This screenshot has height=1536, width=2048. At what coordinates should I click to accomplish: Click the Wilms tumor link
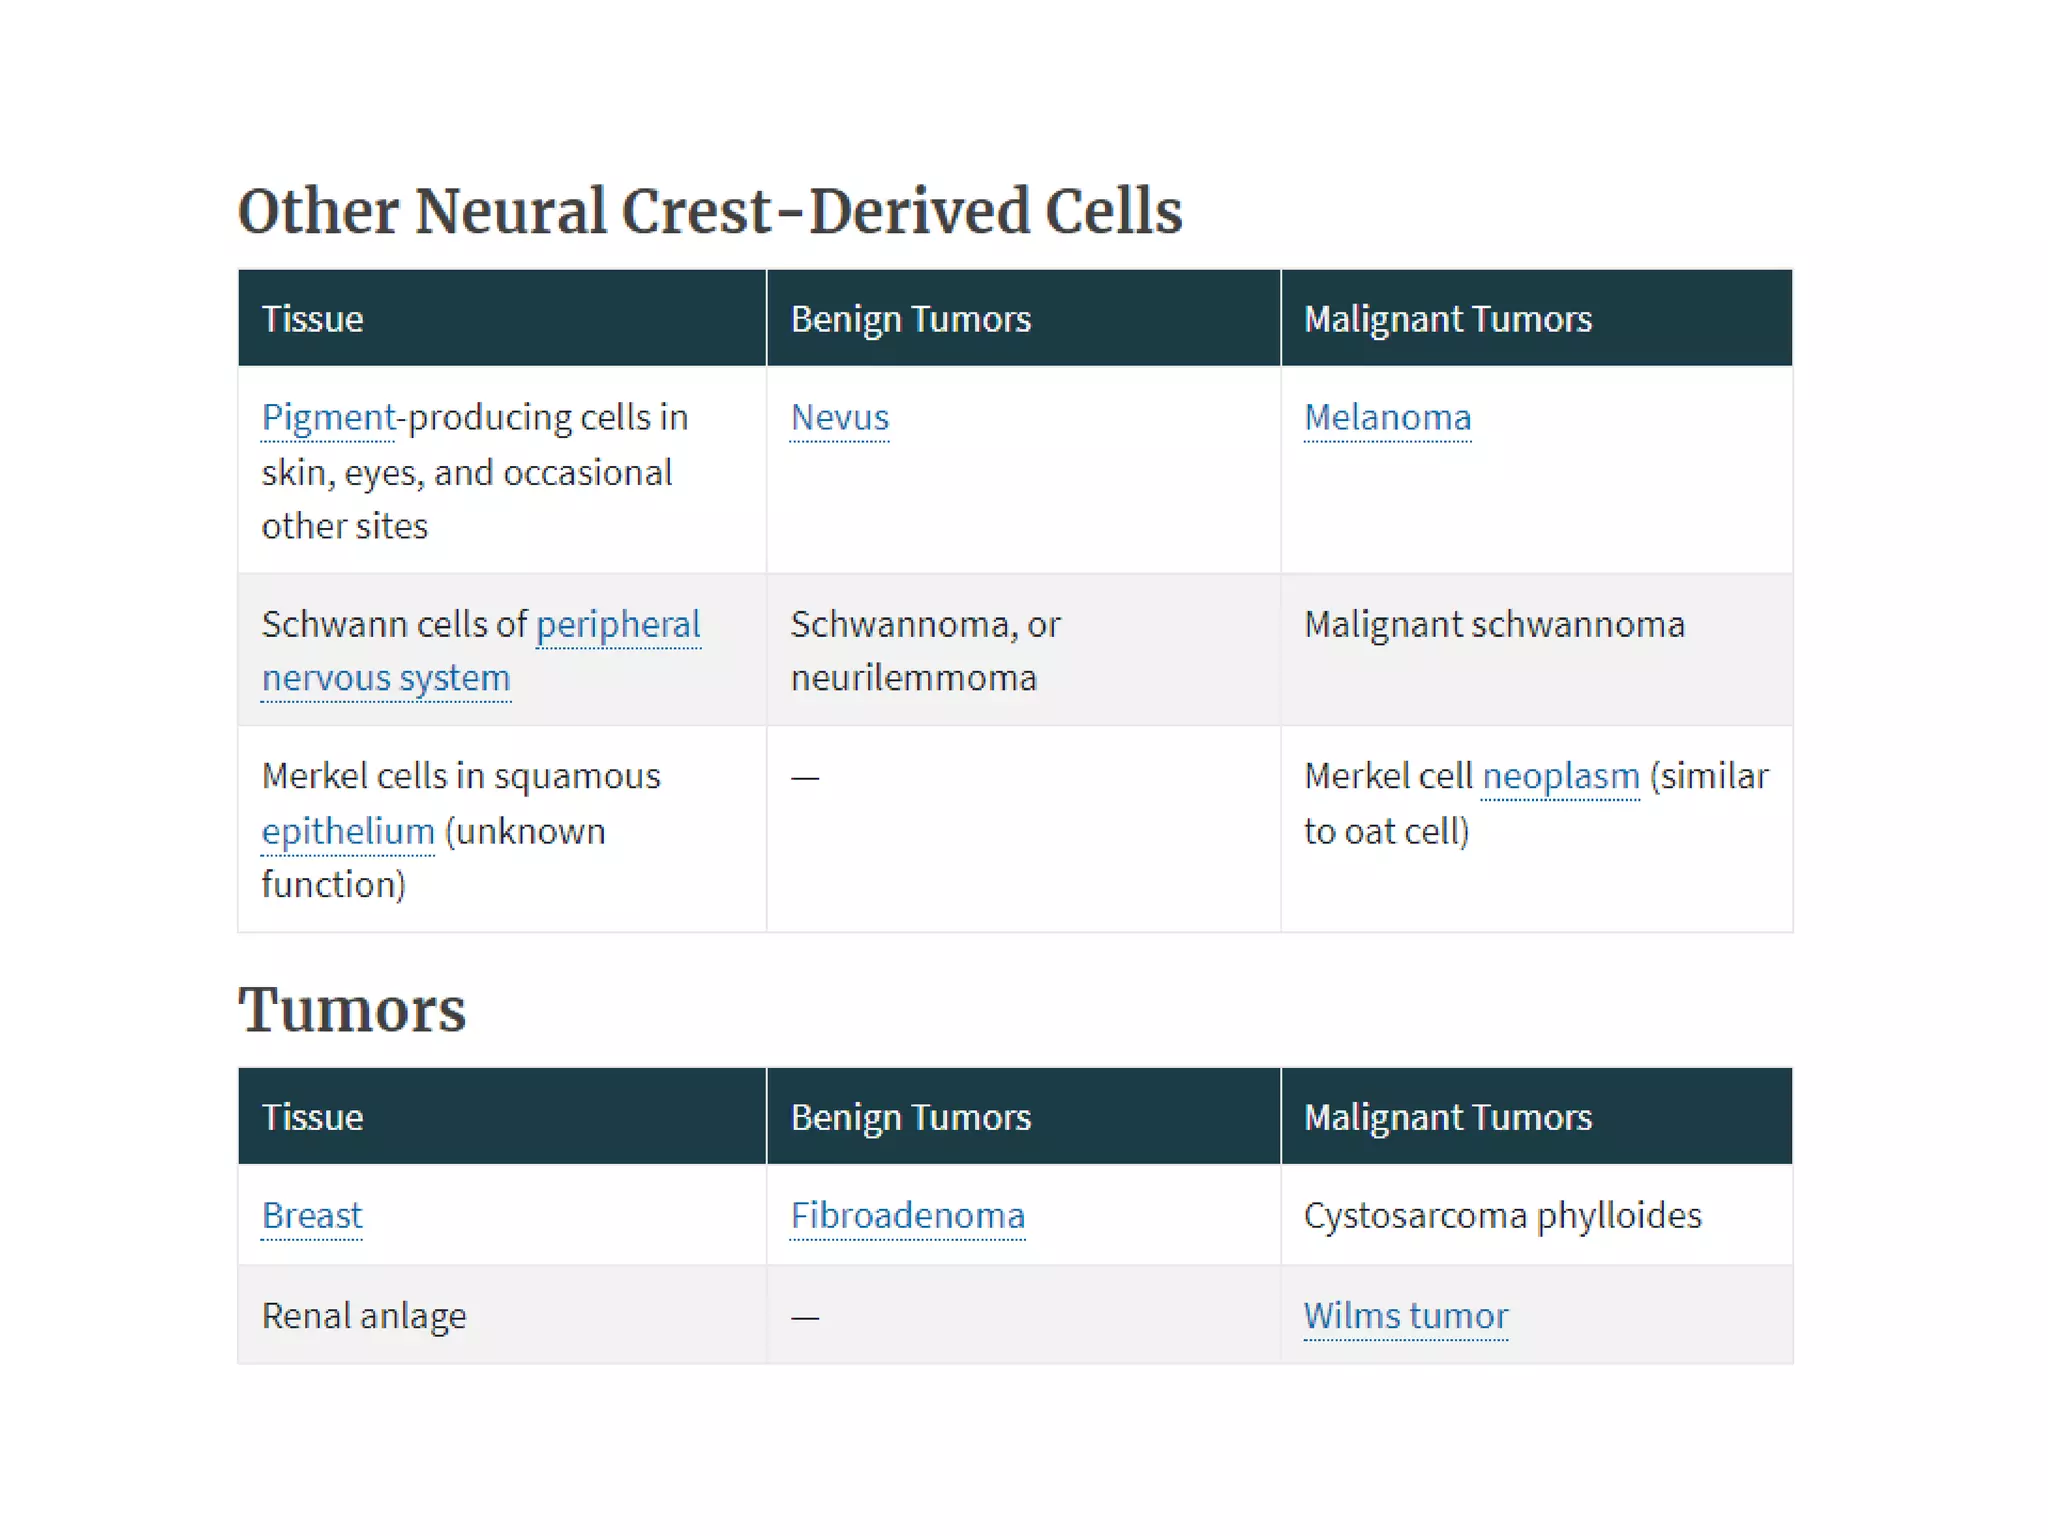[1405, 1315]
